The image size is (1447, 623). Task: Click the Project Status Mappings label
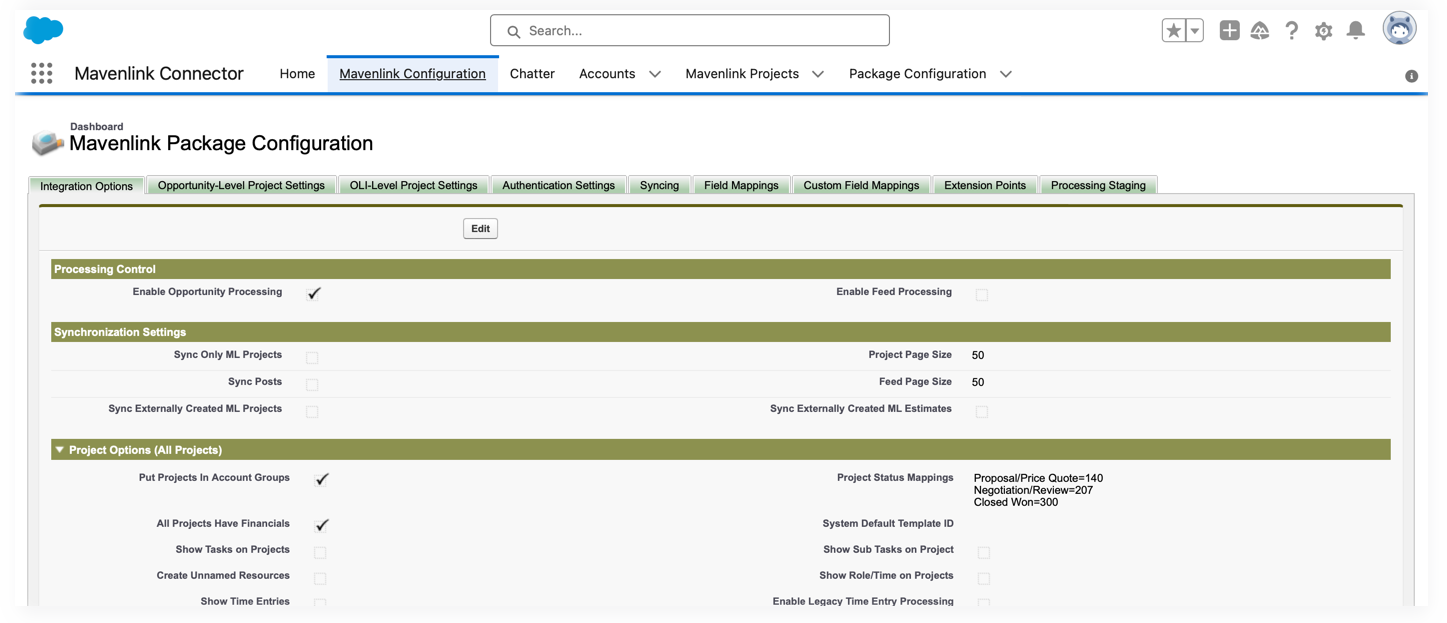895,477
